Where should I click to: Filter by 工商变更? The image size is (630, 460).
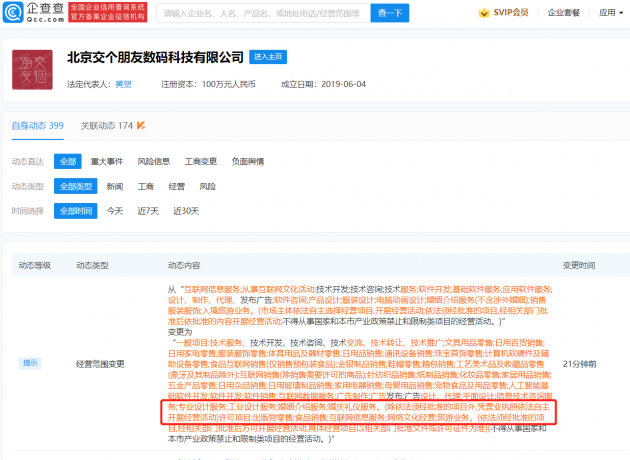200,162
